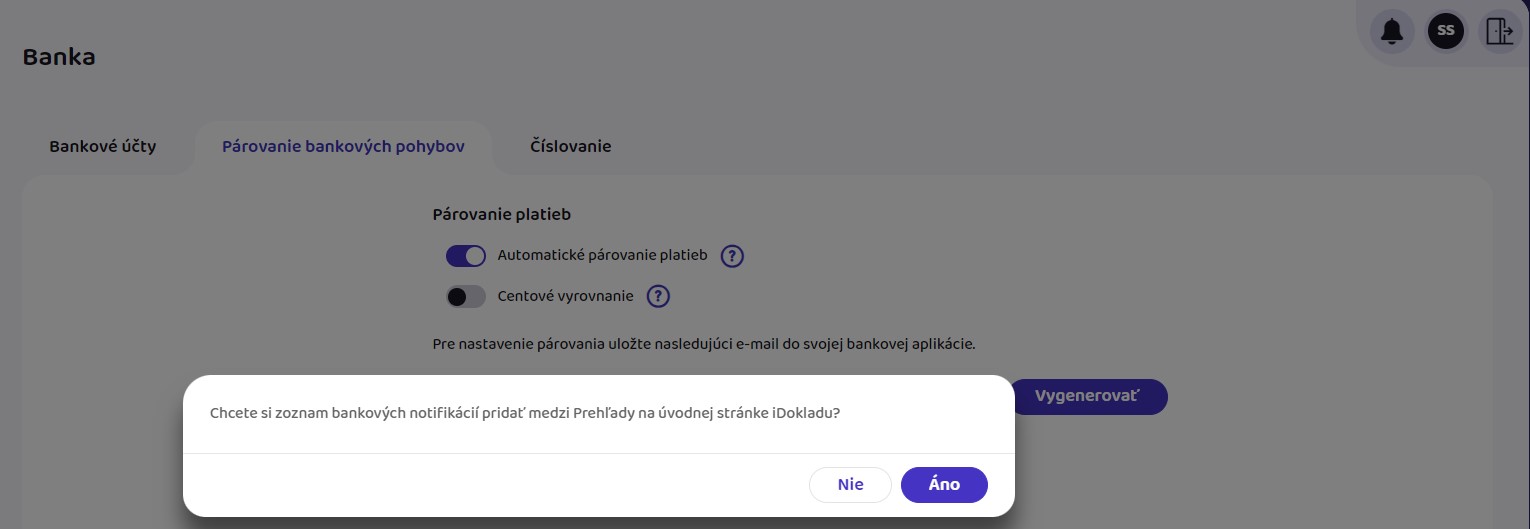Click the dialog question about bankových notifikácií
Viewport: 1530px width, 529px height.
(x=524, y=414)
